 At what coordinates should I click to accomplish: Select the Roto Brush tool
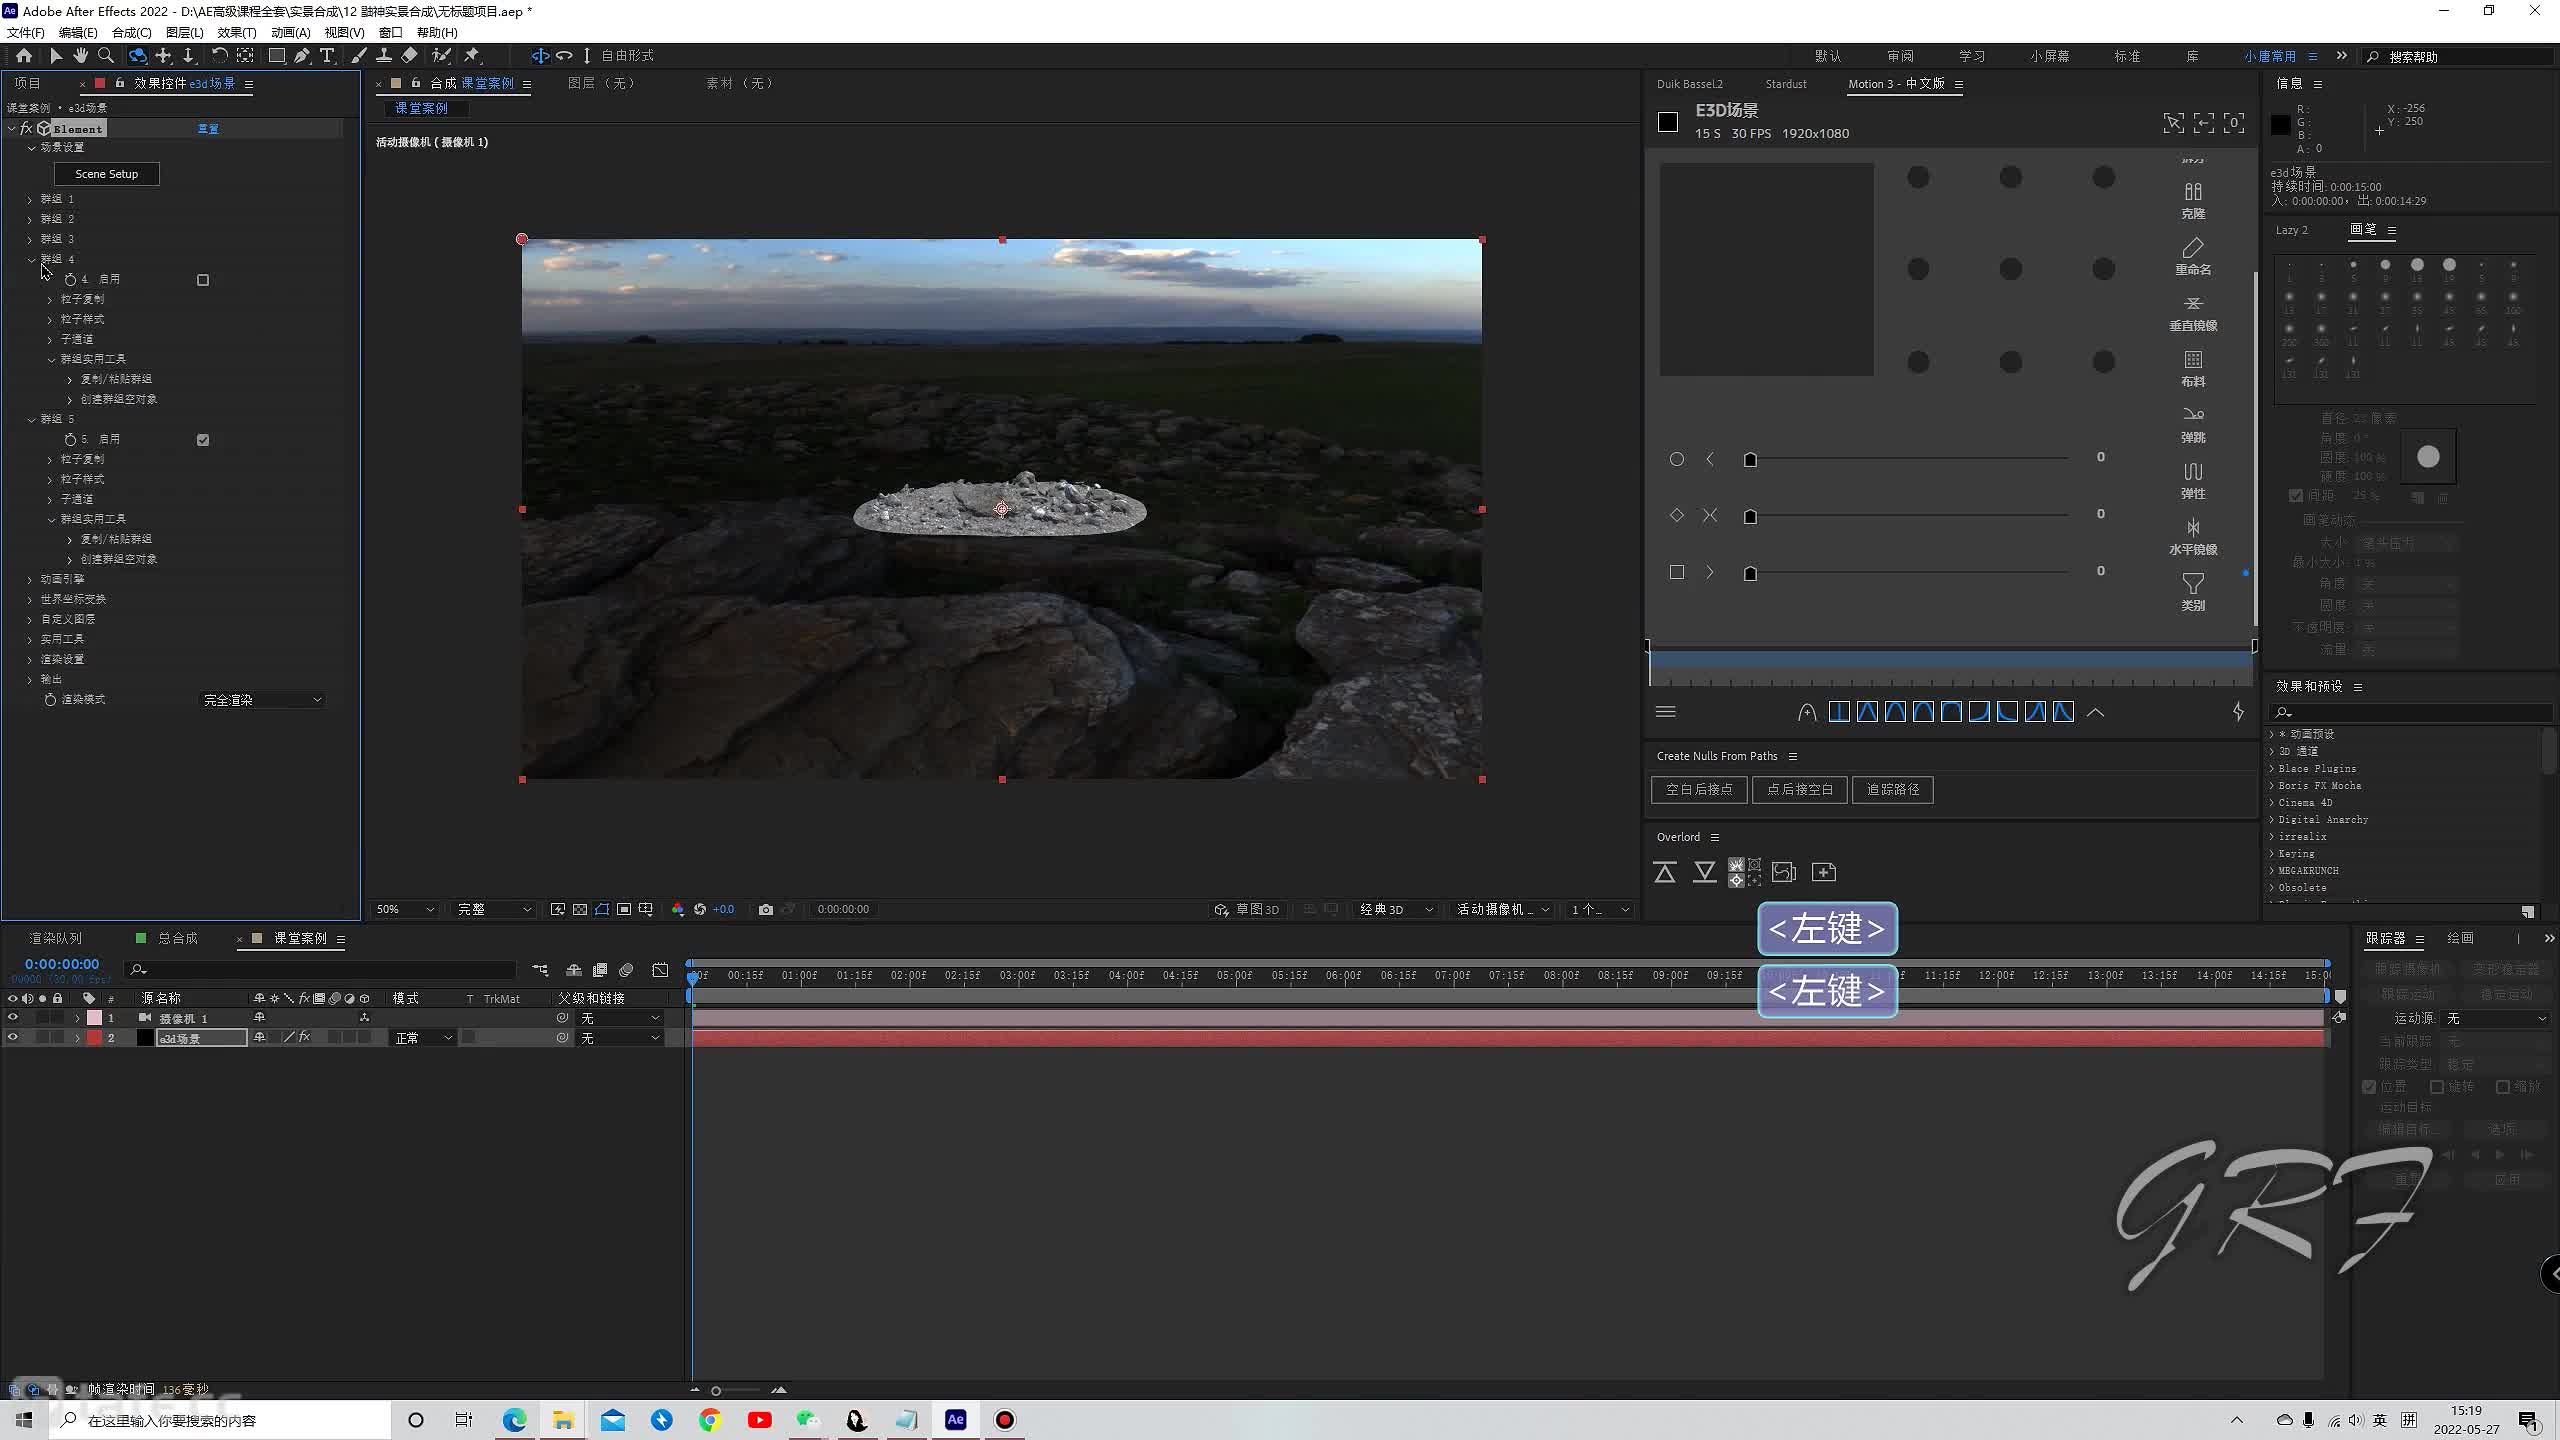point(441,56)
